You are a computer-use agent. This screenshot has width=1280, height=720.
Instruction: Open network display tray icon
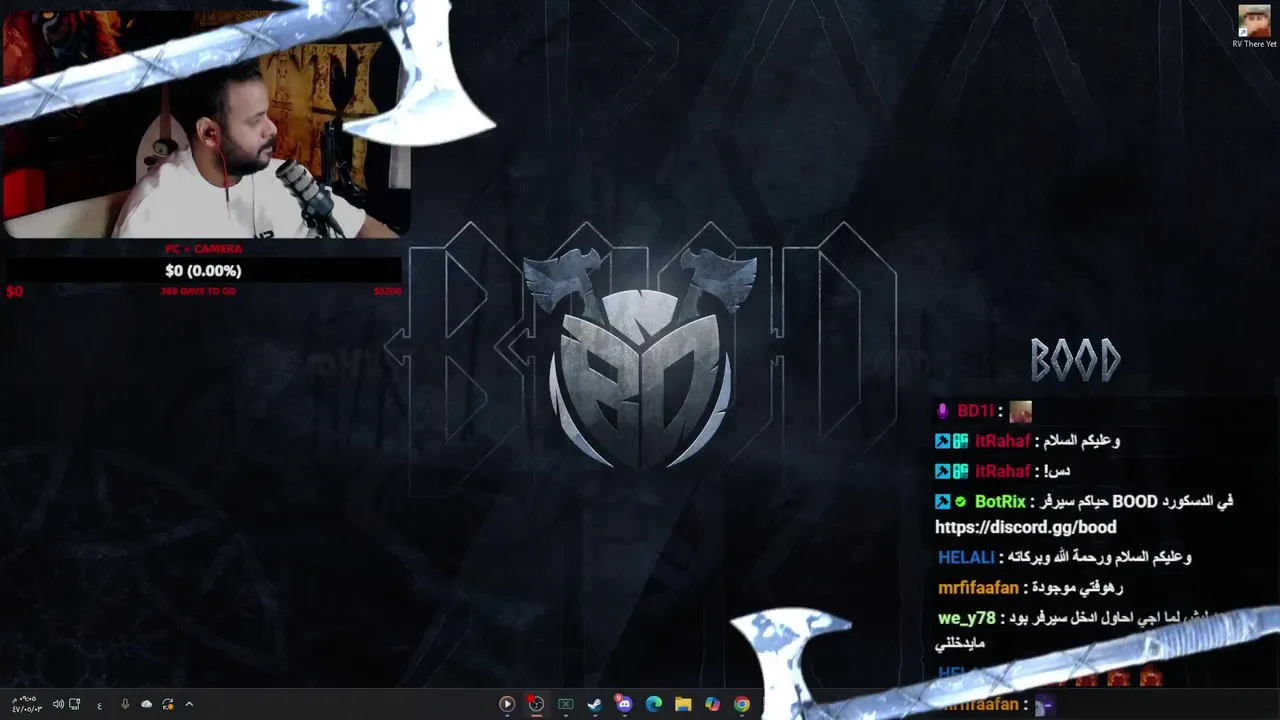point(75,704)
